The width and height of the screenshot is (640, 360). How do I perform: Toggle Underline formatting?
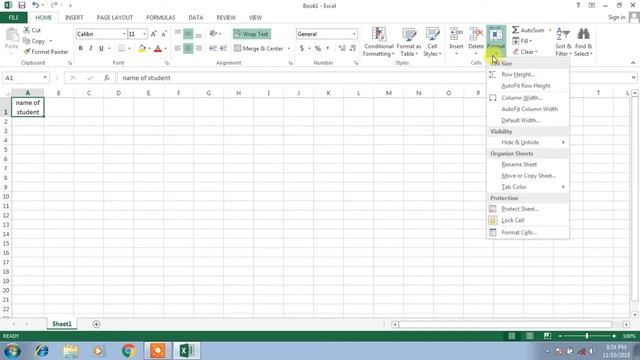click(101, 48)
